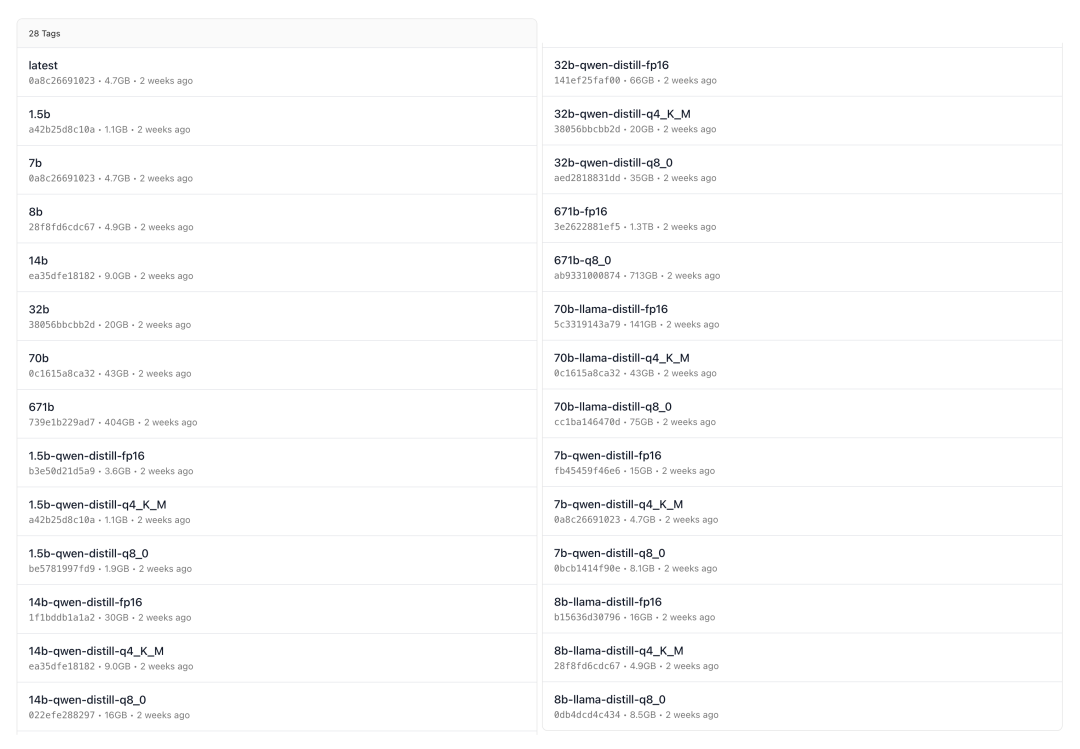
Task: Click the 28 Tags header
Action: (x=44, y=34)
